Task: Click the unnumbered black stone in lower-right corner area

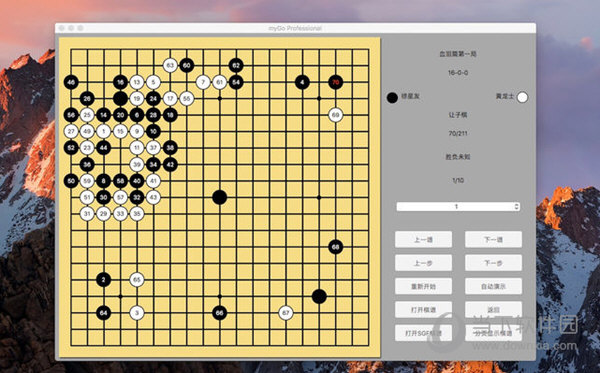Action: tap(319, 296)
